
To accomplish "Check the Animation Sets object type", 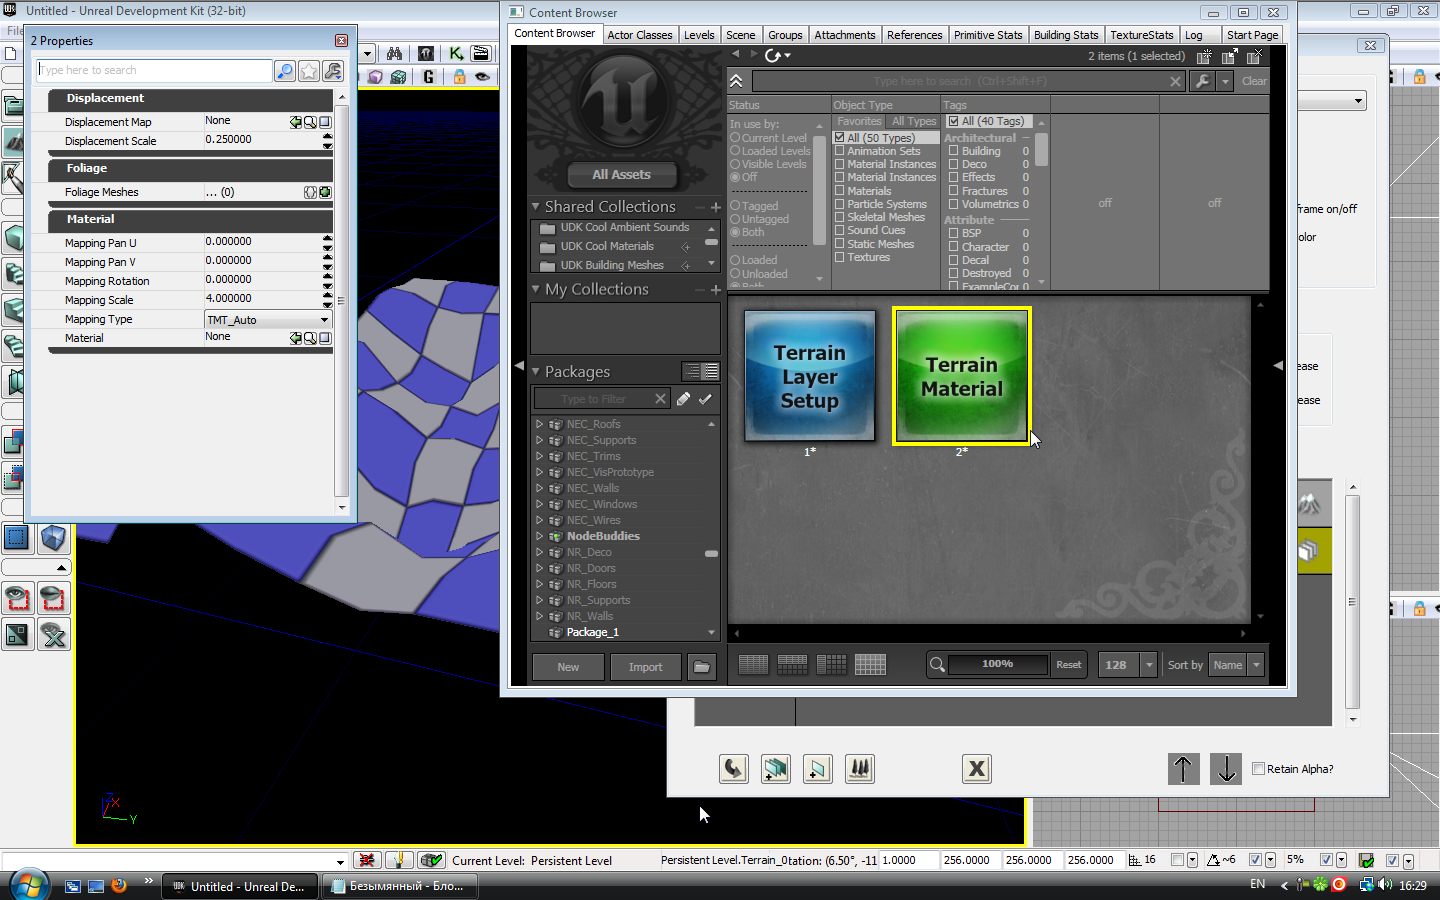I will 840,151.
